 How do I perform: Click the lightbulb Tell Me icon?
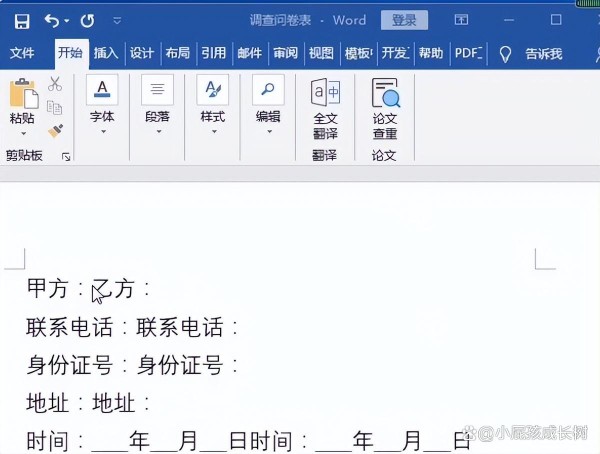[x=505, y=54]
